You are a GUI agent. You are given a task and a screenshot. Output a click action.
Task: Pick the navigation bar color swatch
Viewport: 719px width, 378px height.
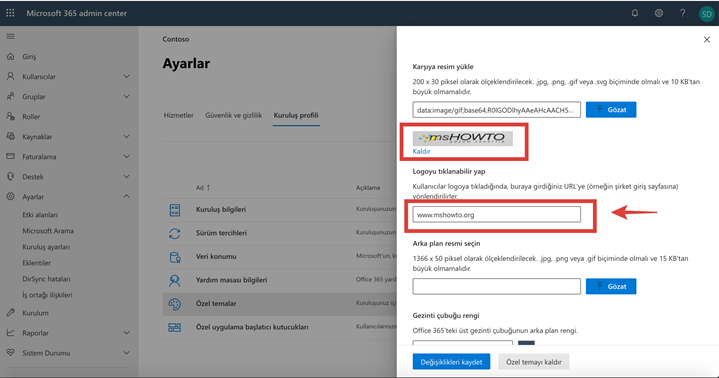[526, 343]
